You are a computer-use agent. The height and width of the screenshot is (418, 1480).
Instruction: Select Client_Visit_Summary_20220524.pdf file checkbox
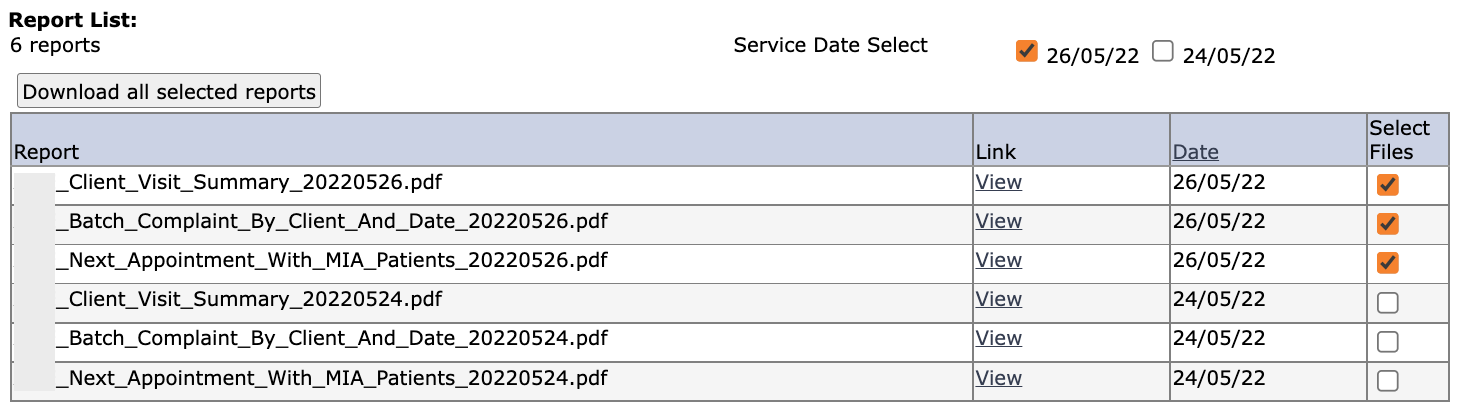[1388, 303]
